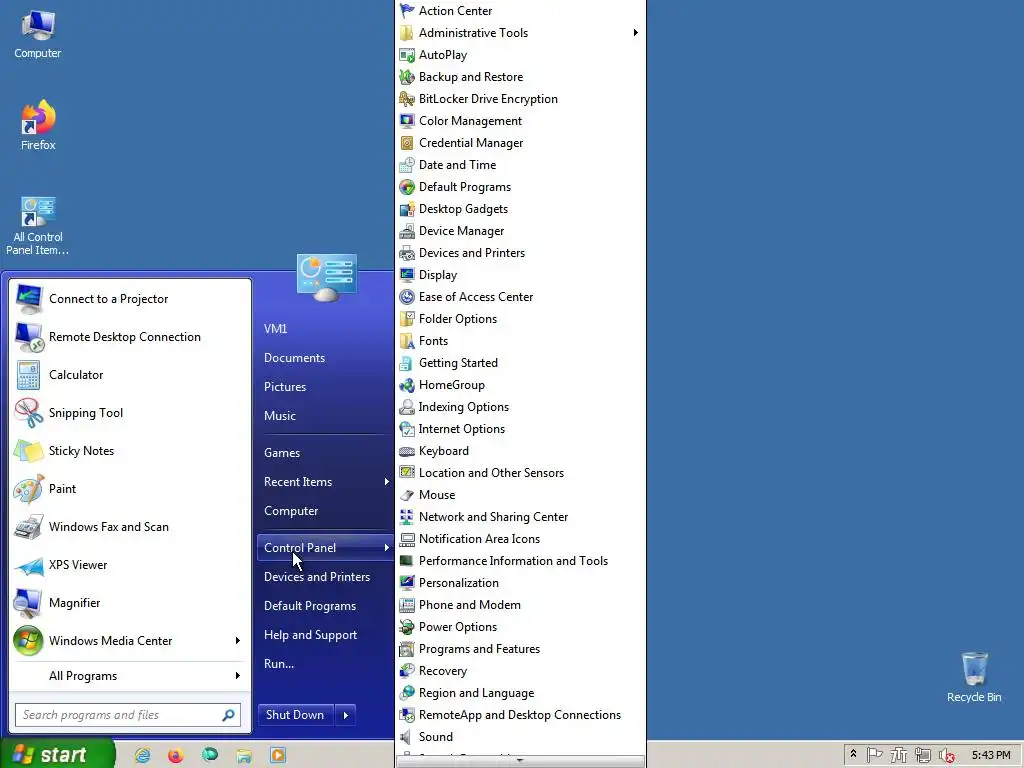The image size is (1024, 768).
Task: Click Desktop Gadgets icon
Action: tap(407, 209)
